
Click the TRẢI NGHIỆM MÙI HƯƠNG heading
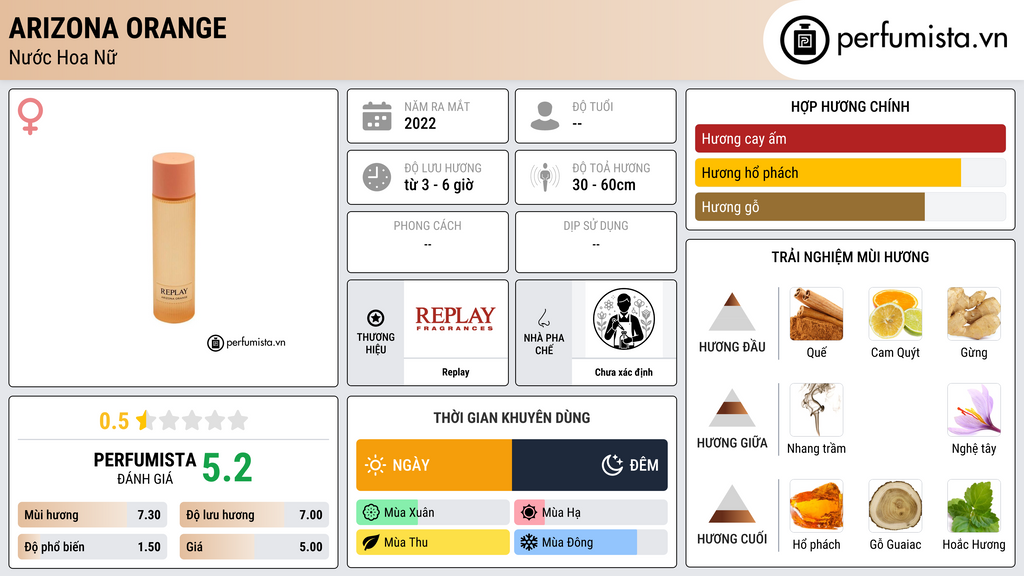tap(850, 257)
